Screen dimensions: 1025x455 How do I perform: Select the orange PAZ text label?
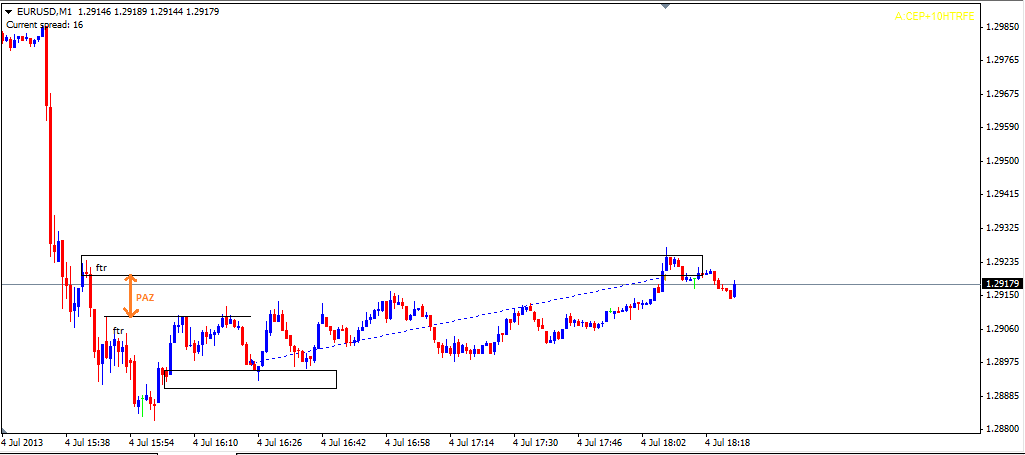145,297
